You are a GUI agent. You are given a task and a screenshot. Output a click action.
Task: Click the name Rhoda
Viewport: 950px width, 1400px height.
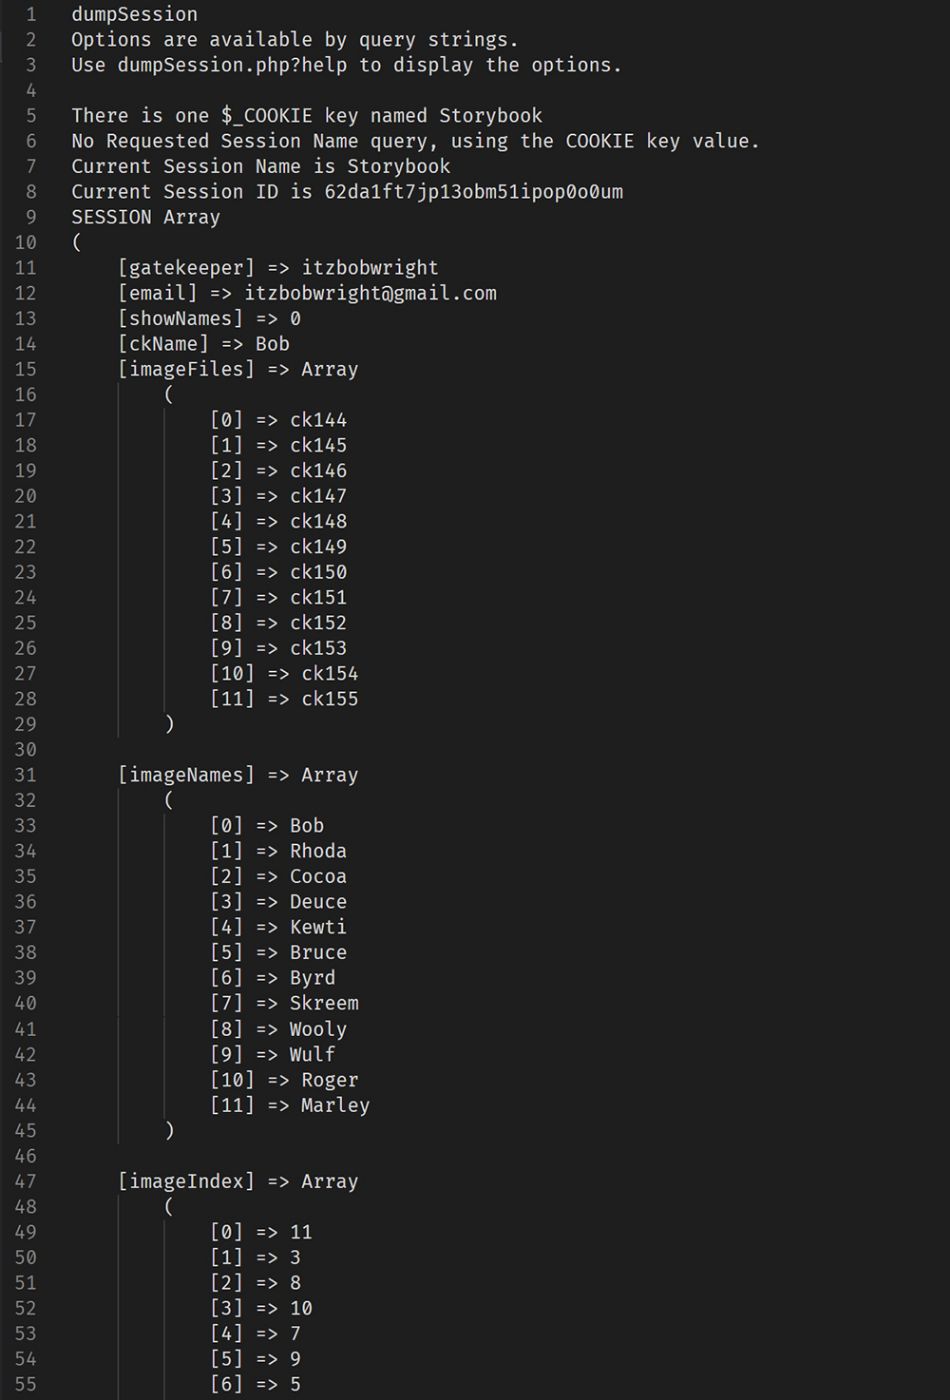318,851
